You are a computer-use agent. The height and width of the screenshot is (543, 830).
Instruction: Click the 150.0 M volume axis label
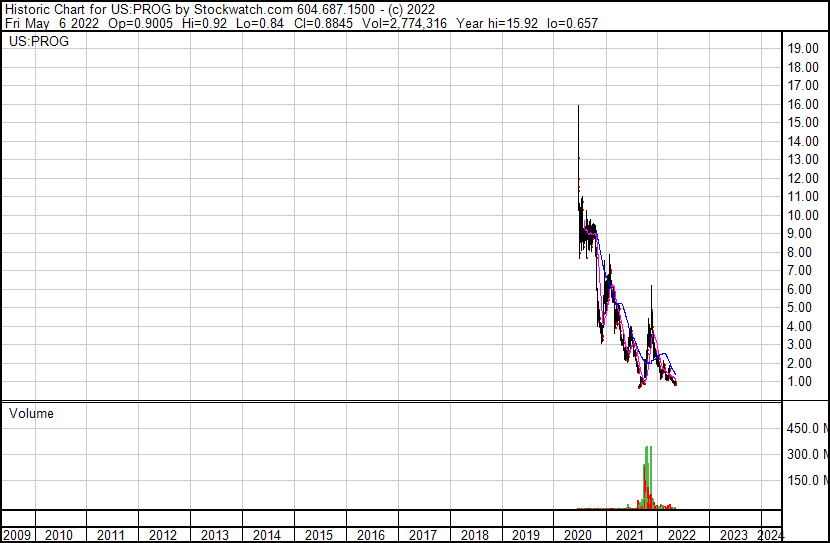click(x=808, y=480)
